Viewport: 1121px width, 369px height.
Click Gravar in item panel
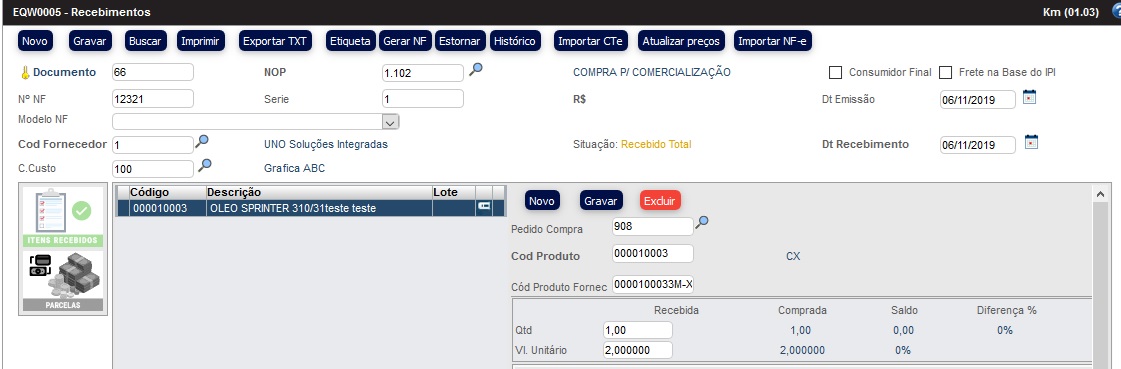coord(601,201)
